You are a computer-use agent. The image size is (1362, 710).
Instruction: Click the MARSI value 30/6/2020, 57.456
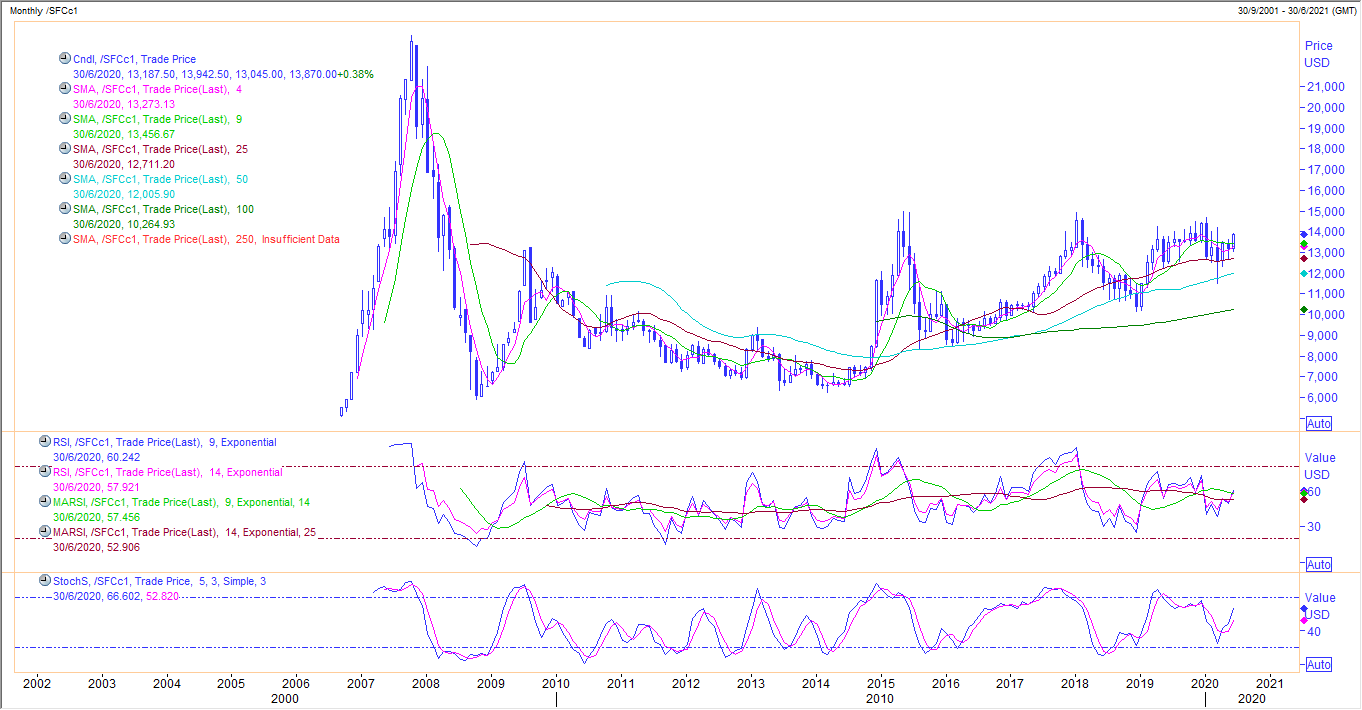tap(97, 517)
